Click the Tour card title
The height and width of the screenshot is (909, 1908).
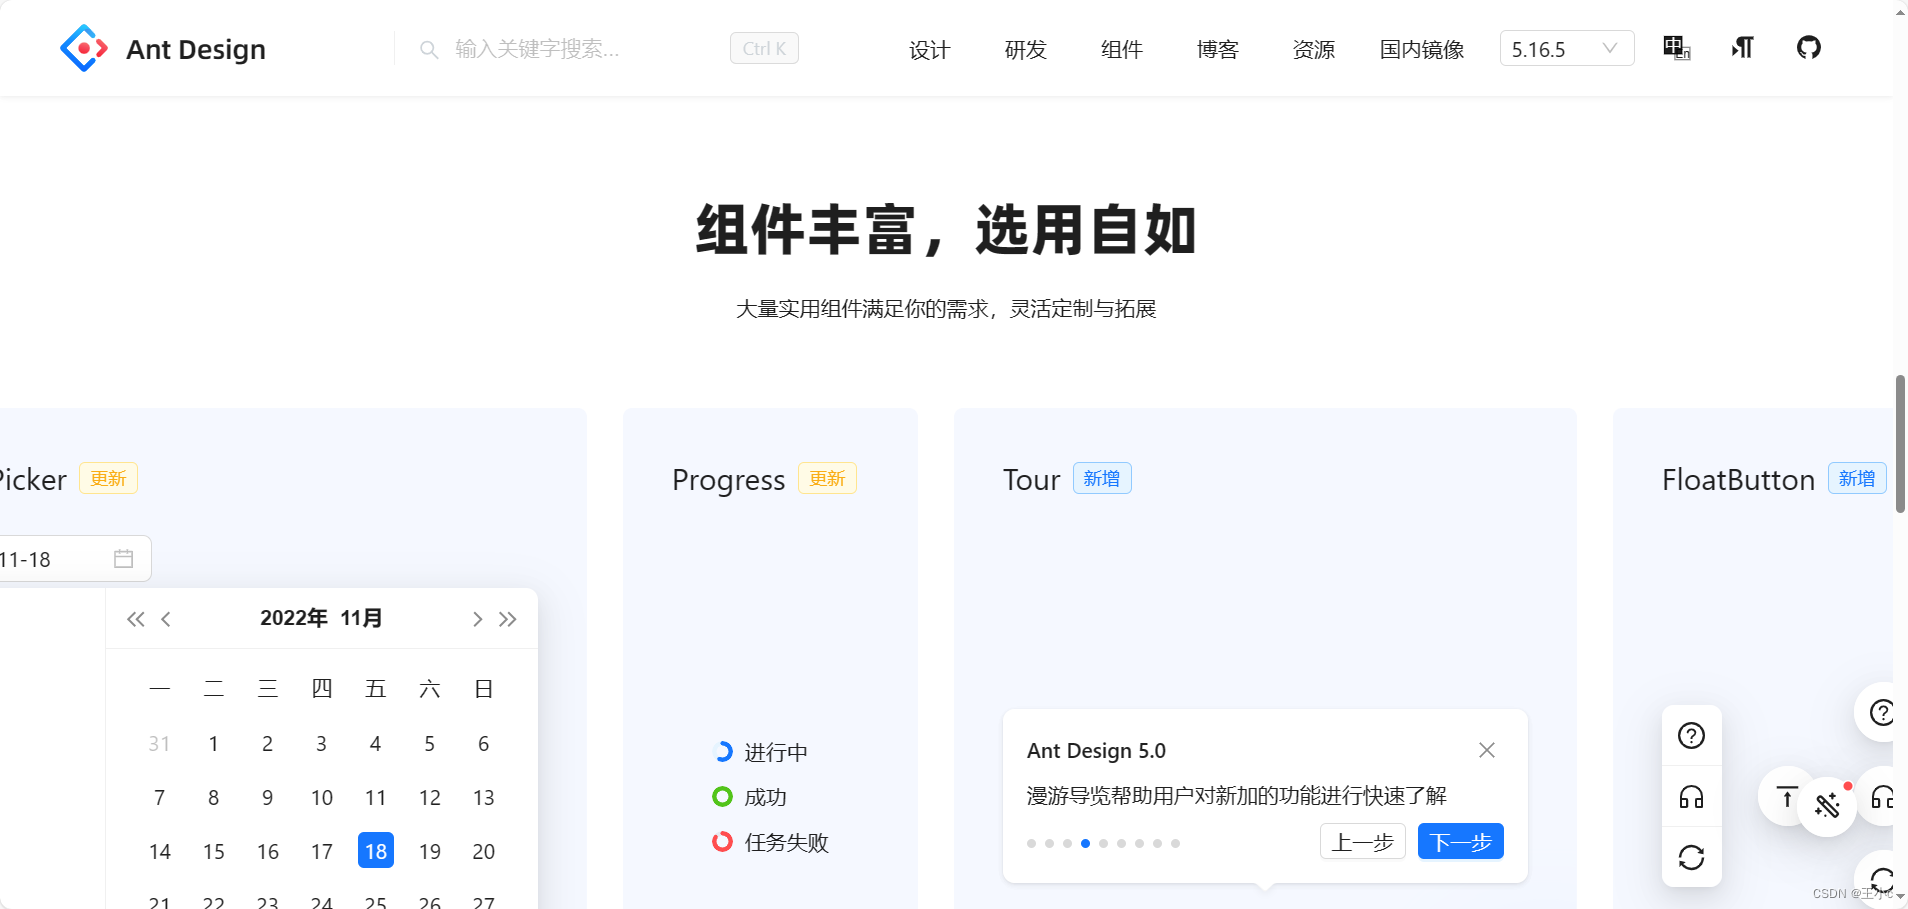pyautogui.click(x=1031, y=480)
